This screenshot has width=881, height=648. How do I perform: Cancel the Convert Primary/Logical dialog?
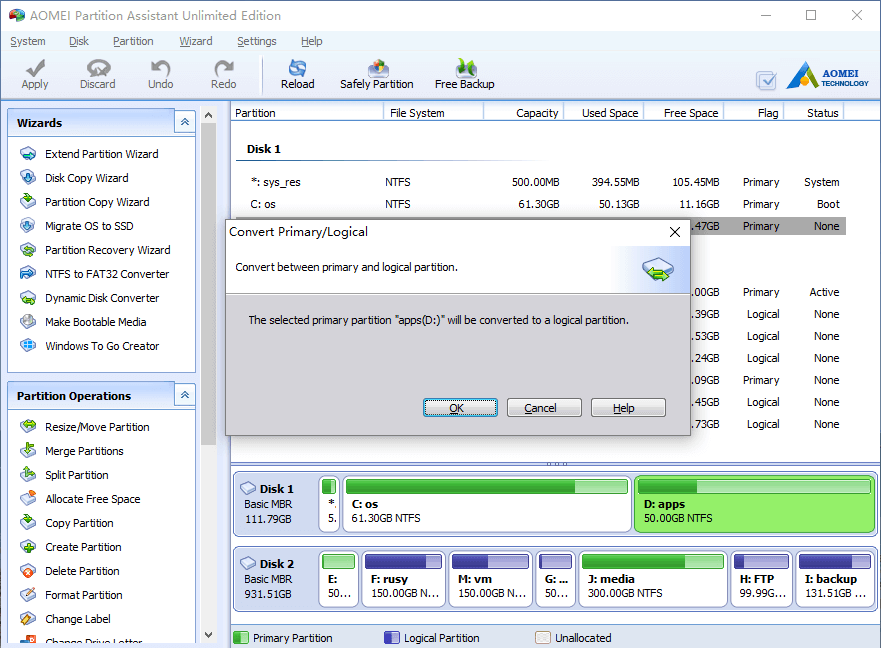click(x=544, y=408)
